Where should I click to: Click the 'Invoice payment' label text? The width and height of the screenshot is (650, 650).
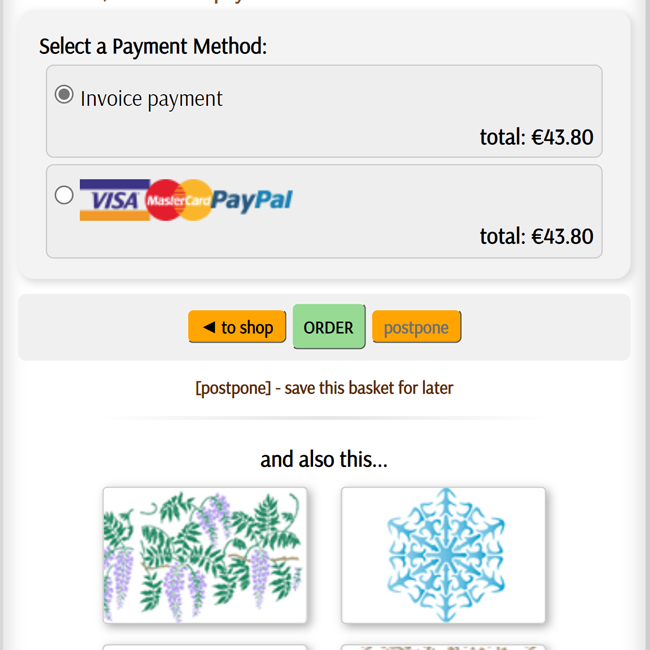pyautogui.click(x=151, y=98)
